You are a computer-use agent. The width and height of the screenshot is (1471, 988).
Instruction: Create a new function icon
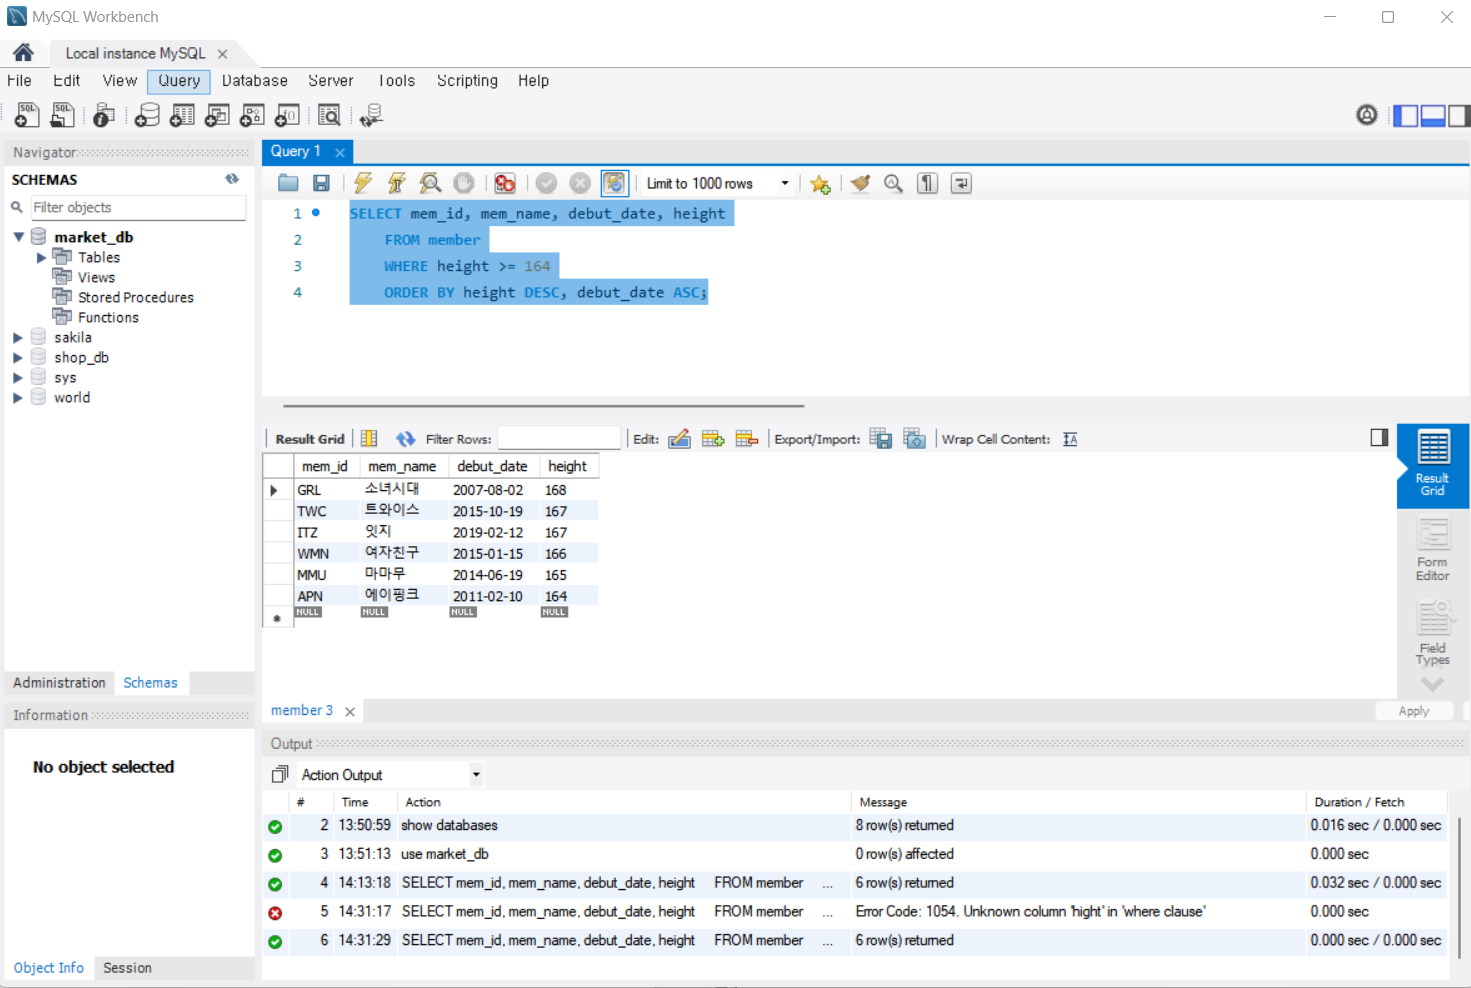pyautogui.click(x=287, y=116)
